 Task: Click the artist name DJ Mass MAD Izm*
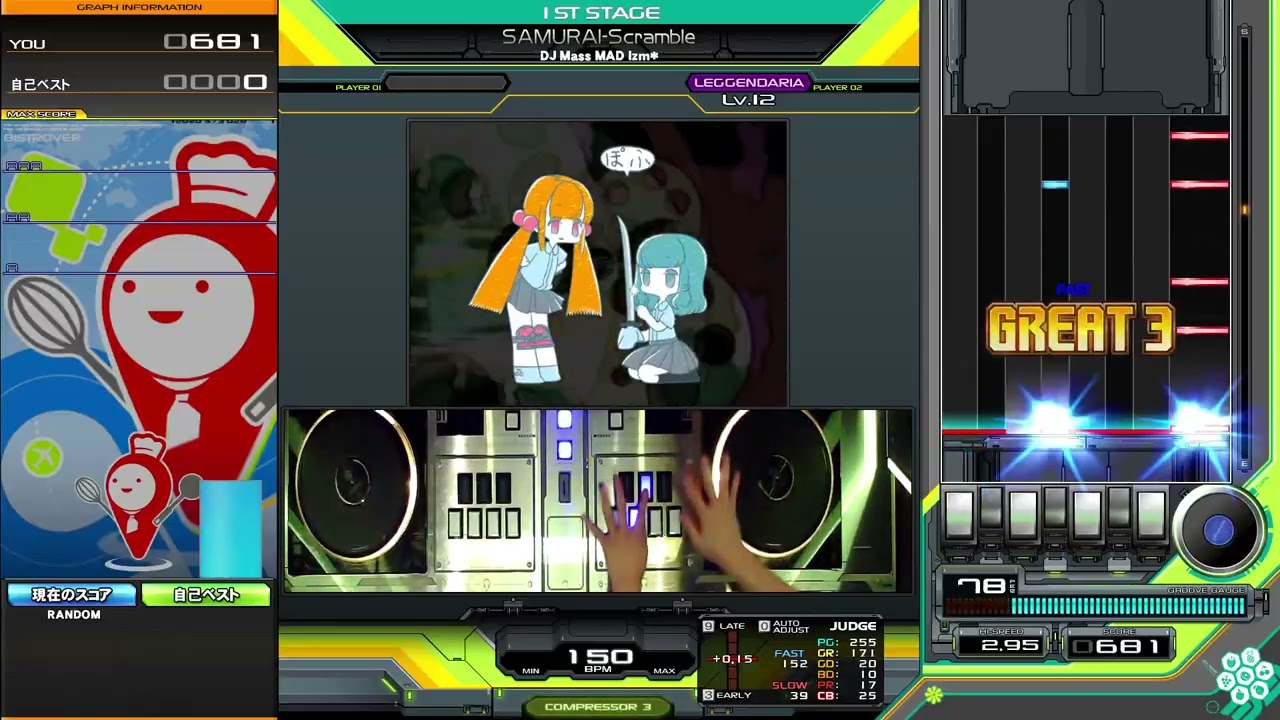pyautogui.click(x=599, y=56)
